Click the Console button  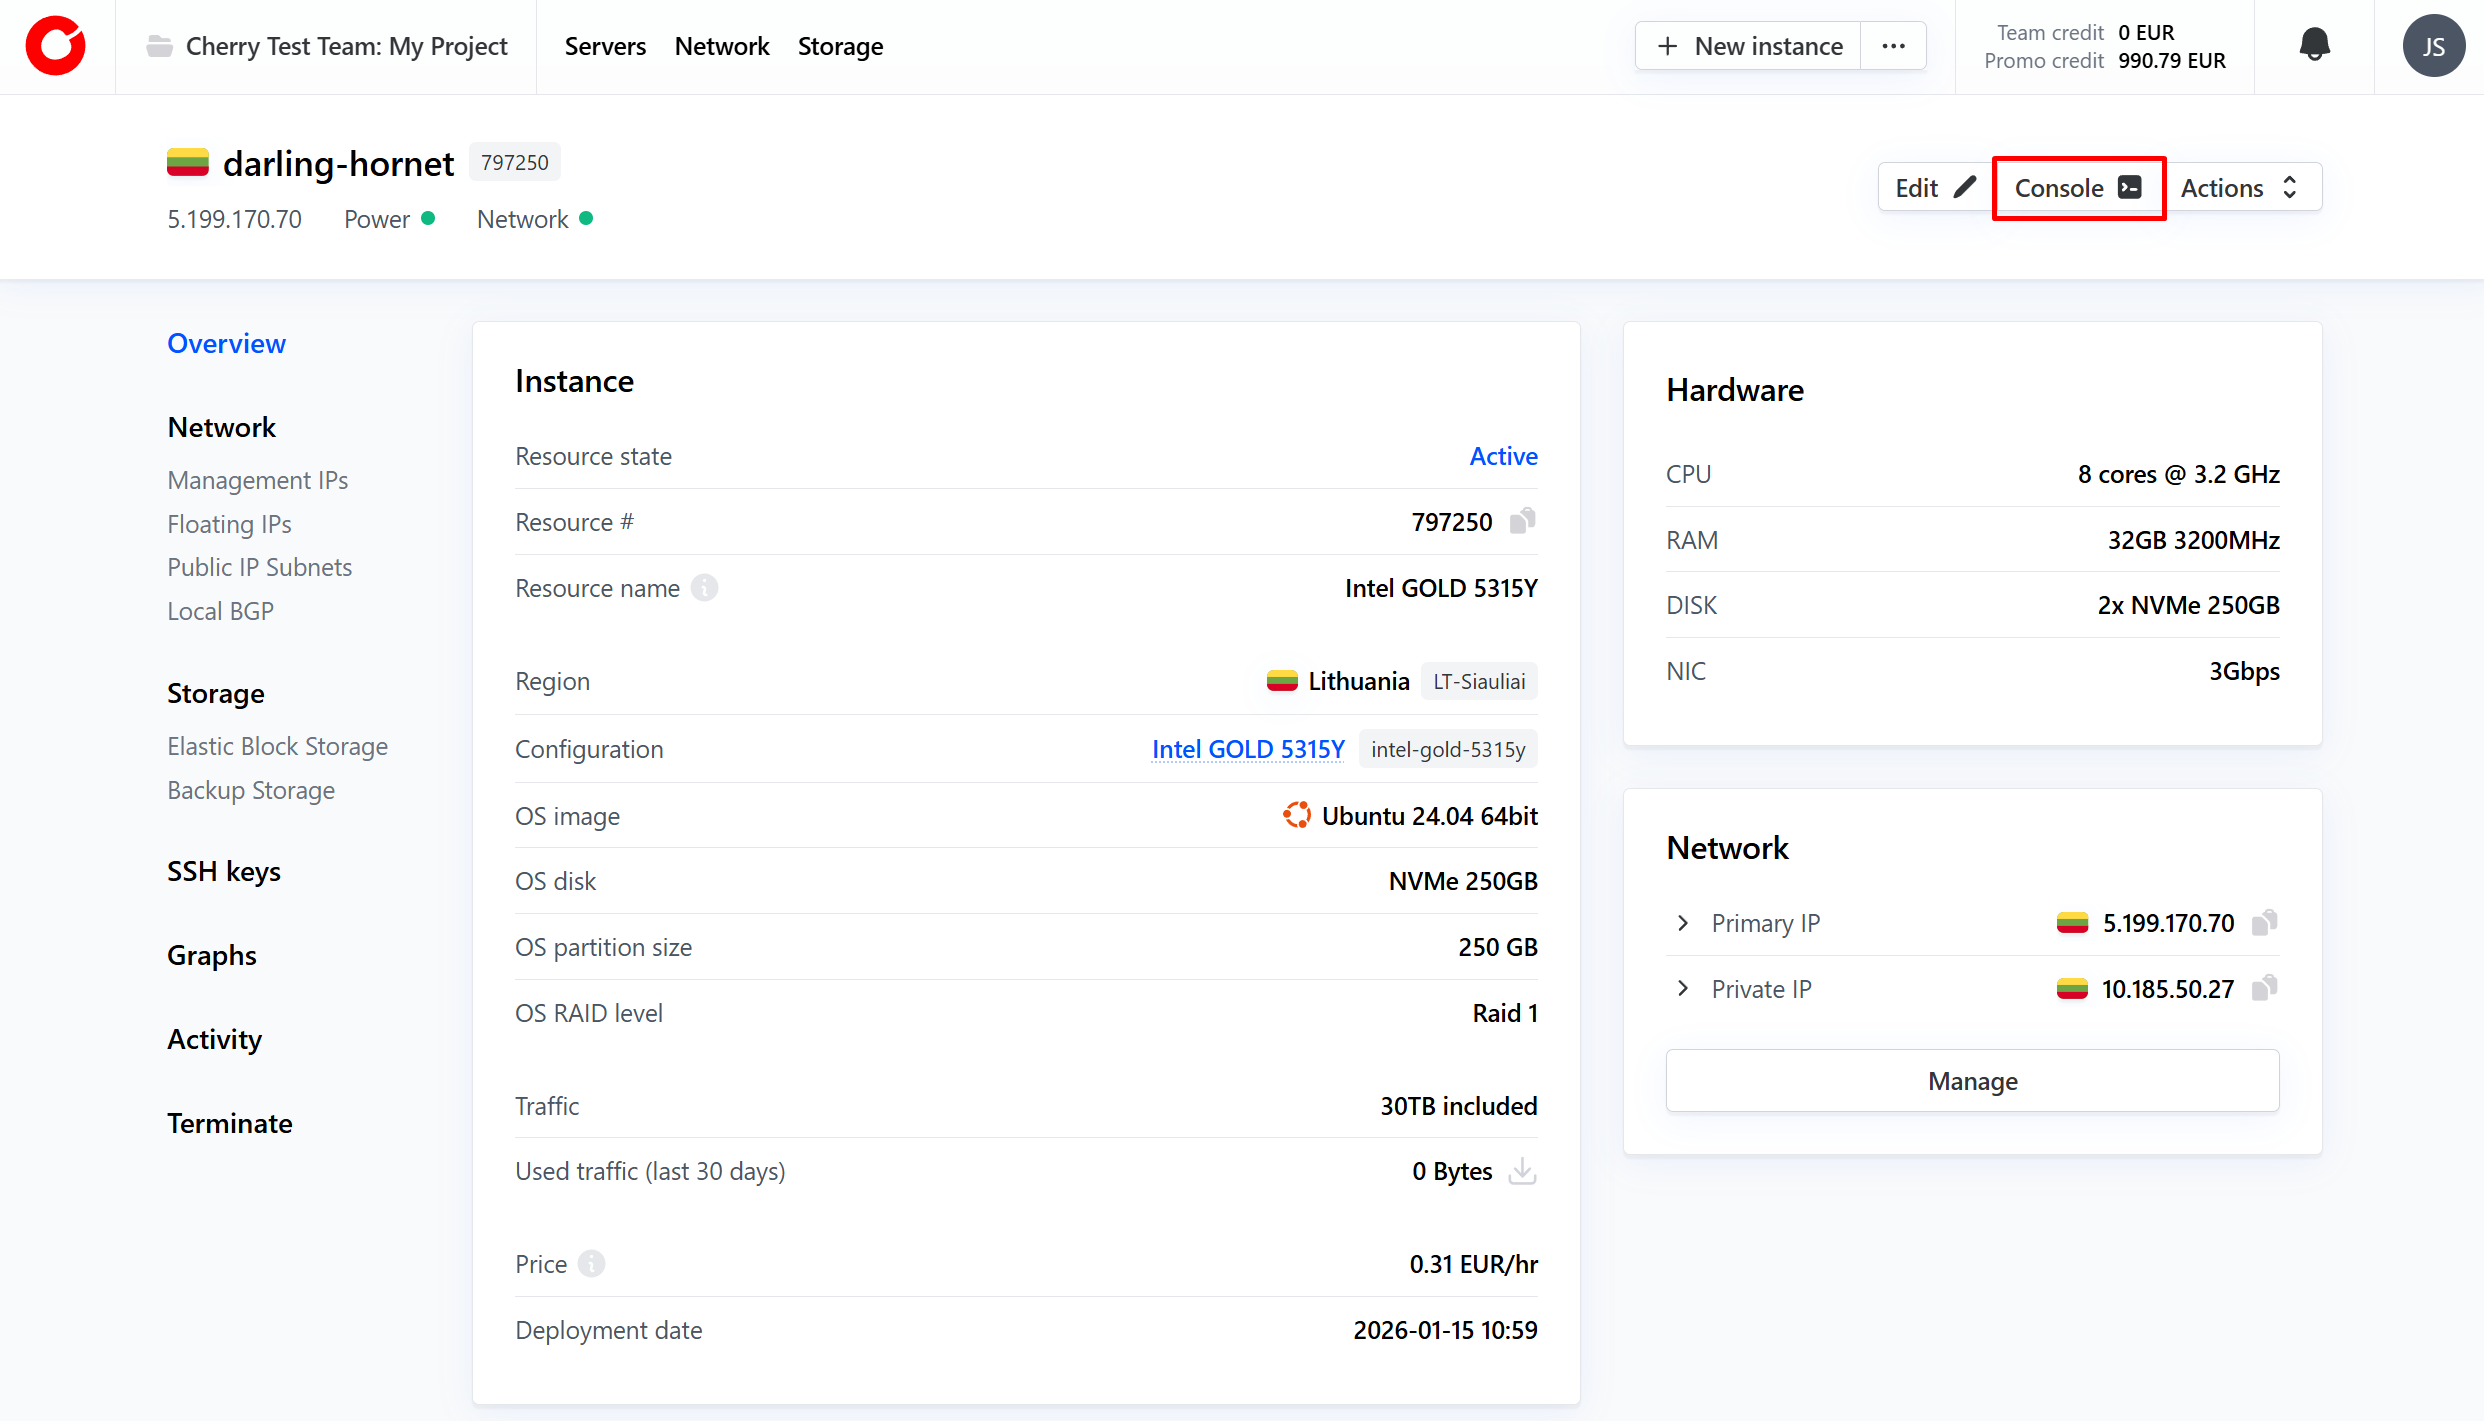(2077, 188)
